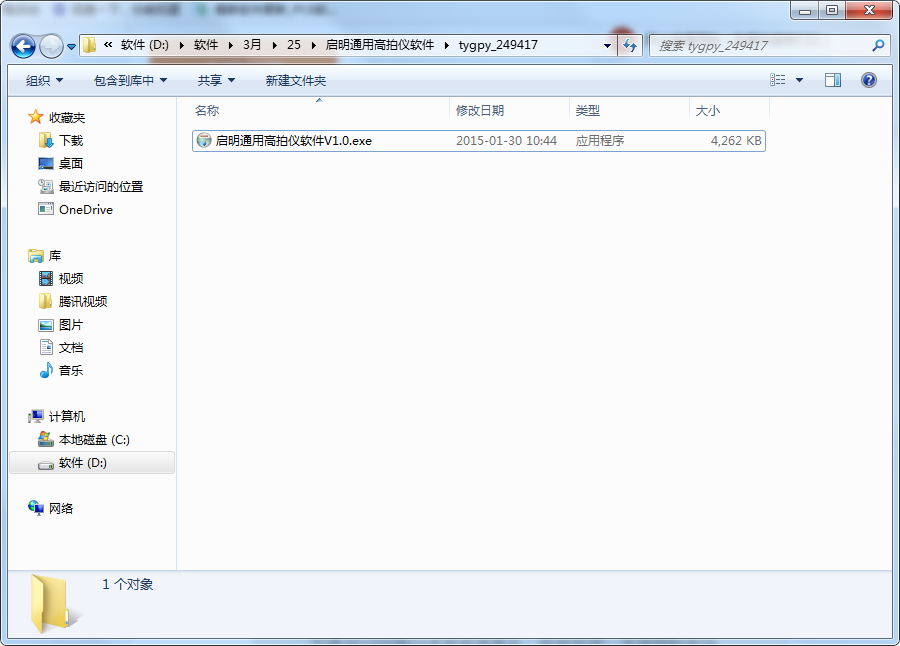The image size is (900, 646).
Task: Click the 网络 item in navigation pane
Action: (x=61, y=508)
